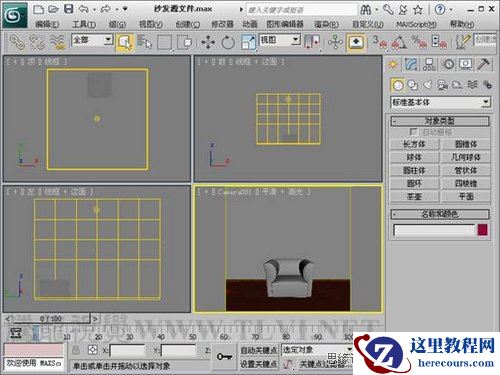
Task: Open the 标准基本体 primitives dropdown
Action: tap(440, 102)
